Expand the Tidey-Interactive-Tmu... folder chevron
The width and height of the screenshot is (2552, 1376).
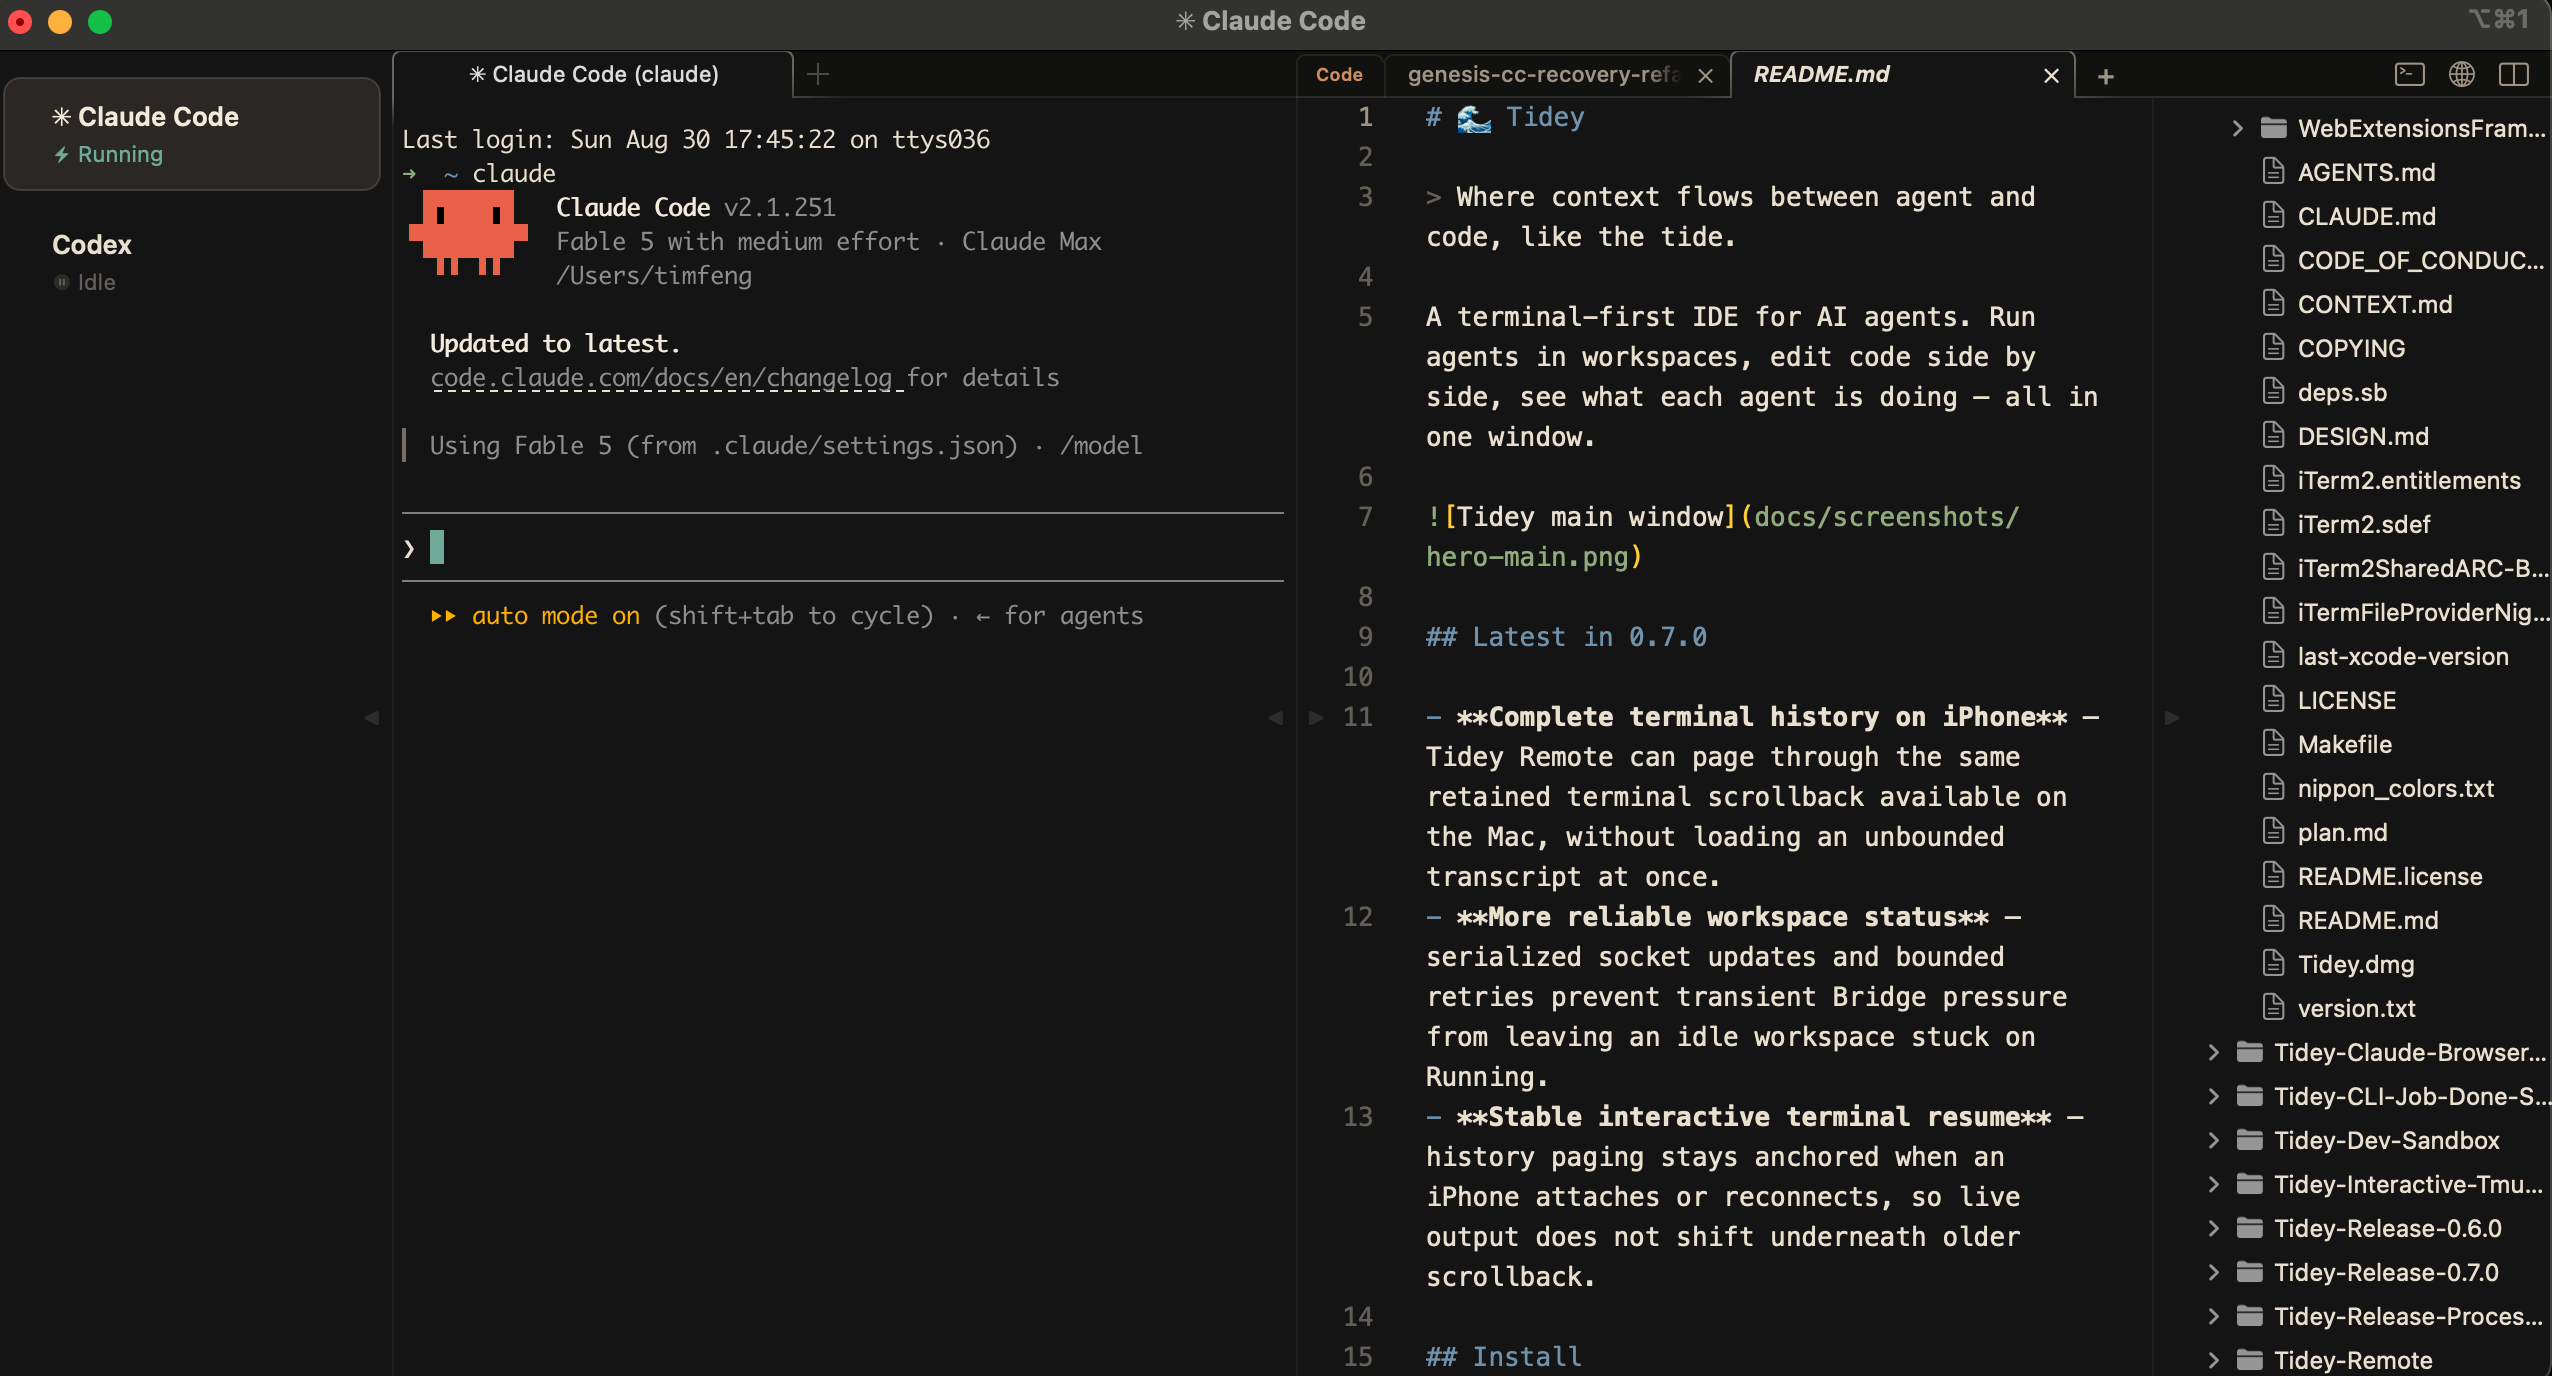(x=2214, y=1184)
